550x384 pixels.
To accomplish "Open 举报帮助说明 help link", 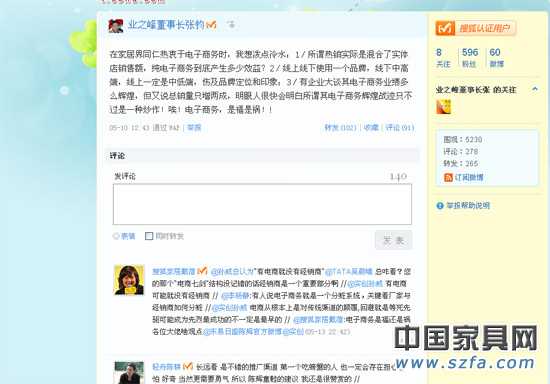I will (x=468, y=206).
